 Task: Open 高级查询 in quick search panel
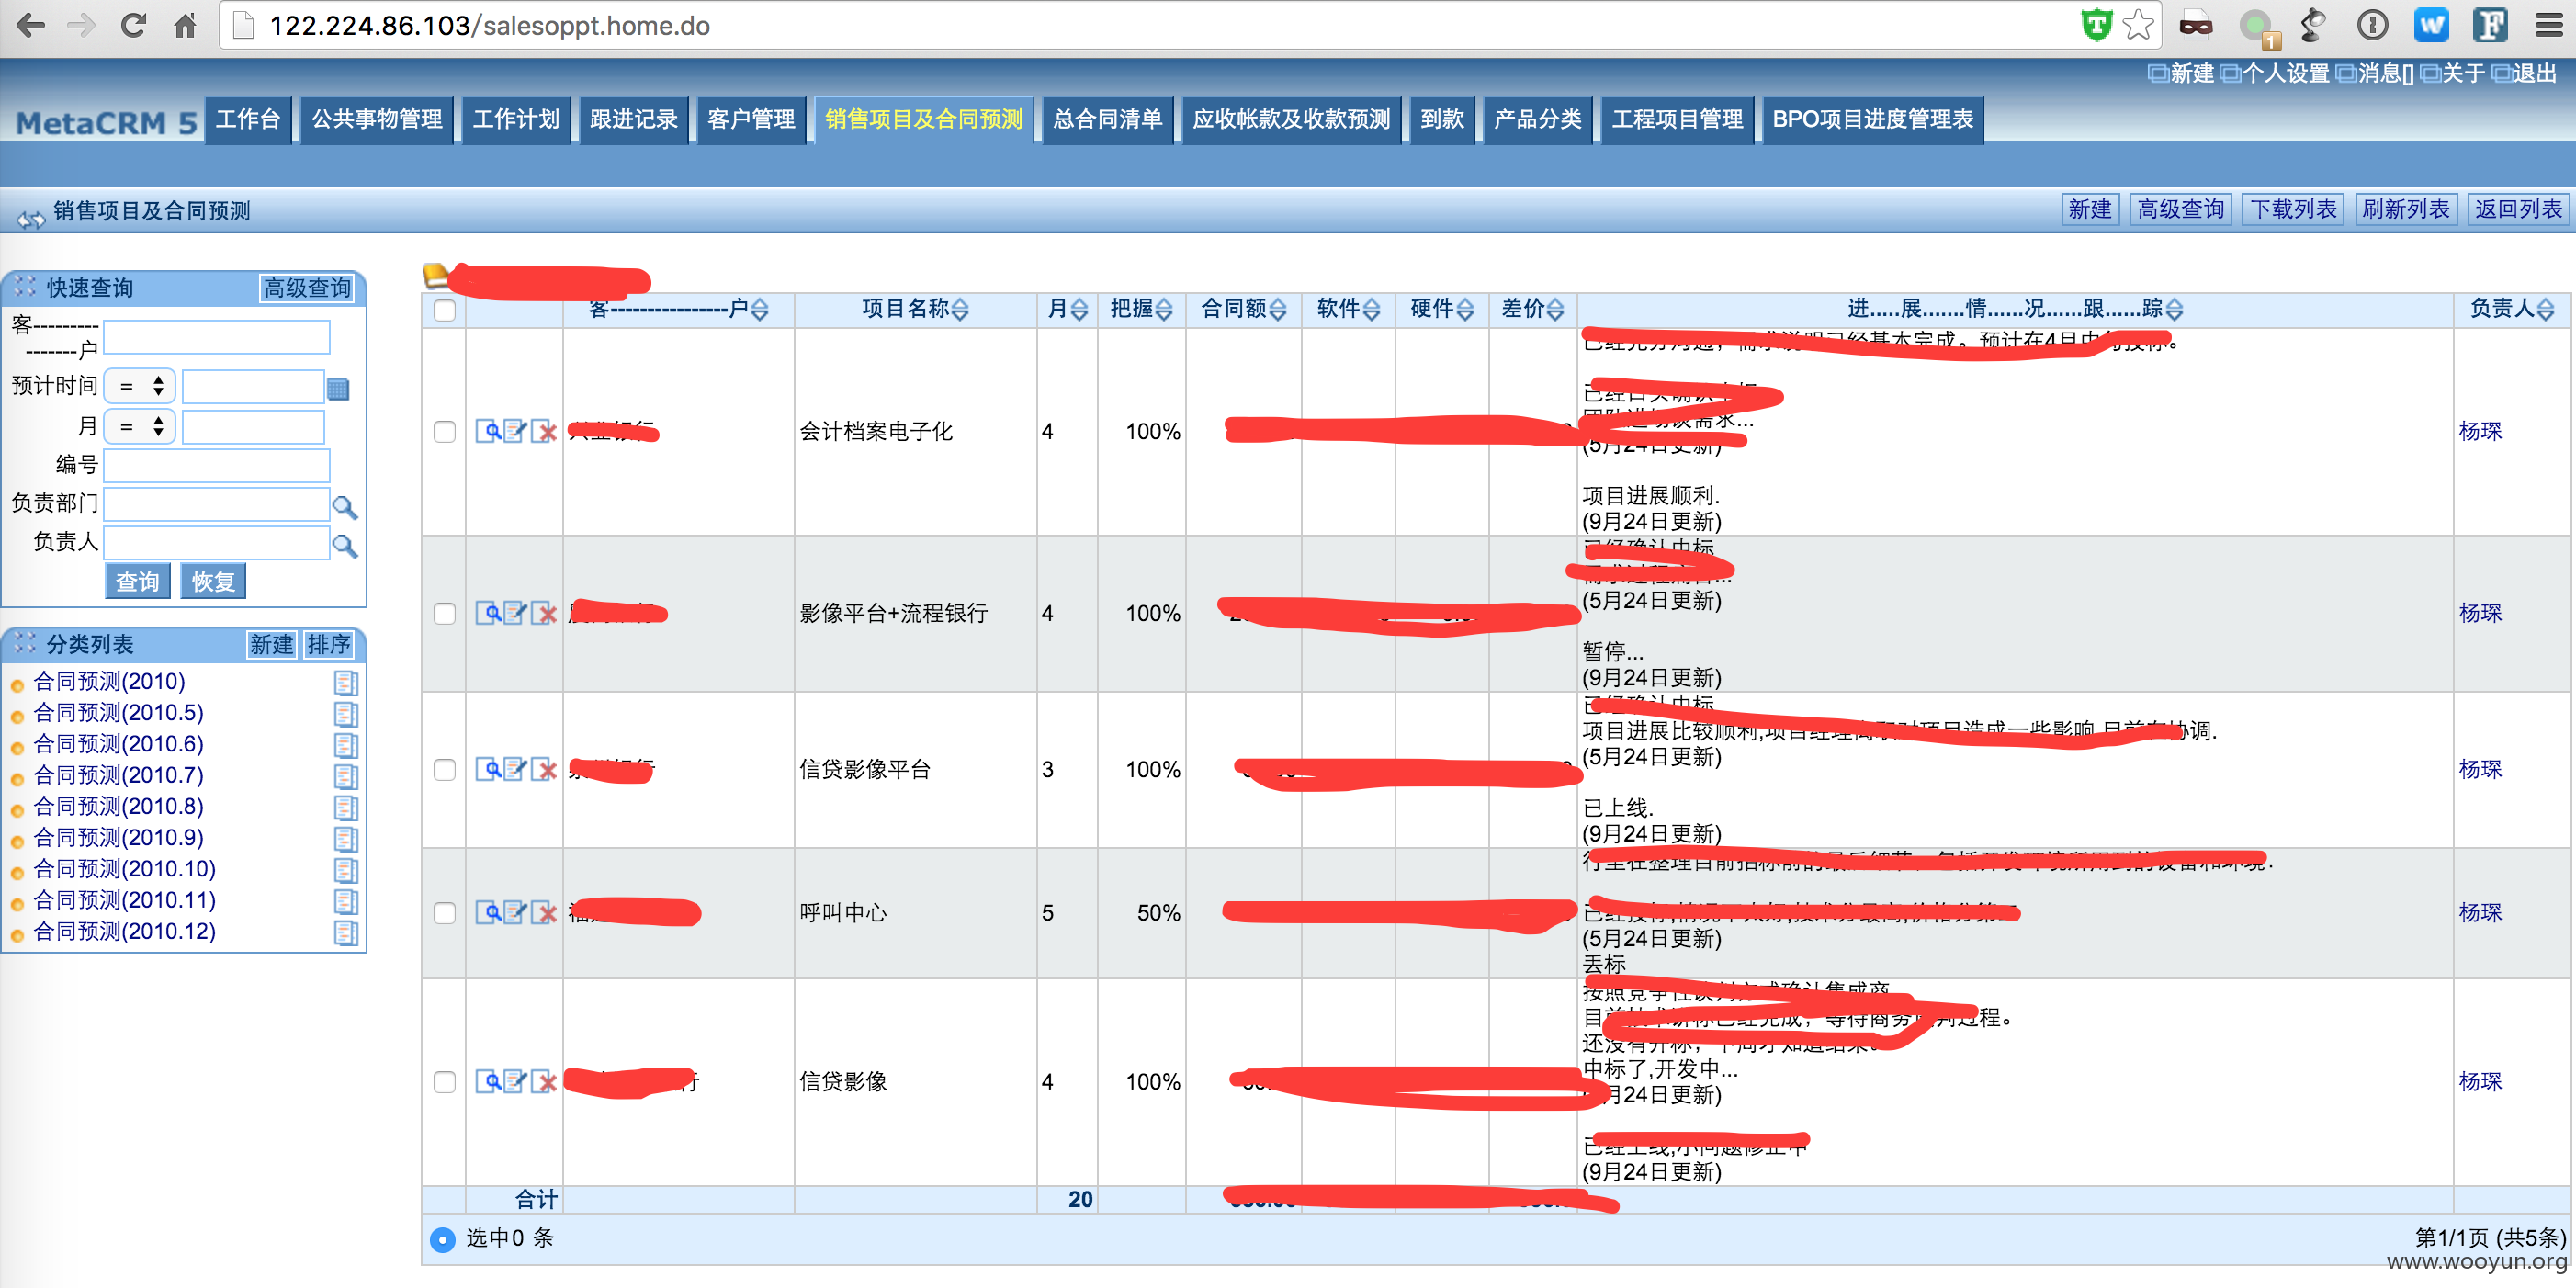307,289
